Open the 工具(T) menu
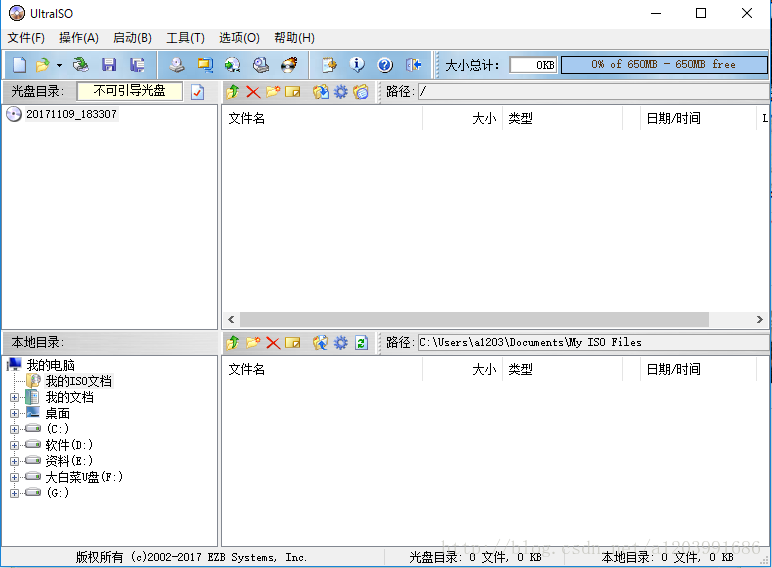Viewport: 772px width, 568px height. click(x=185, y=38)
